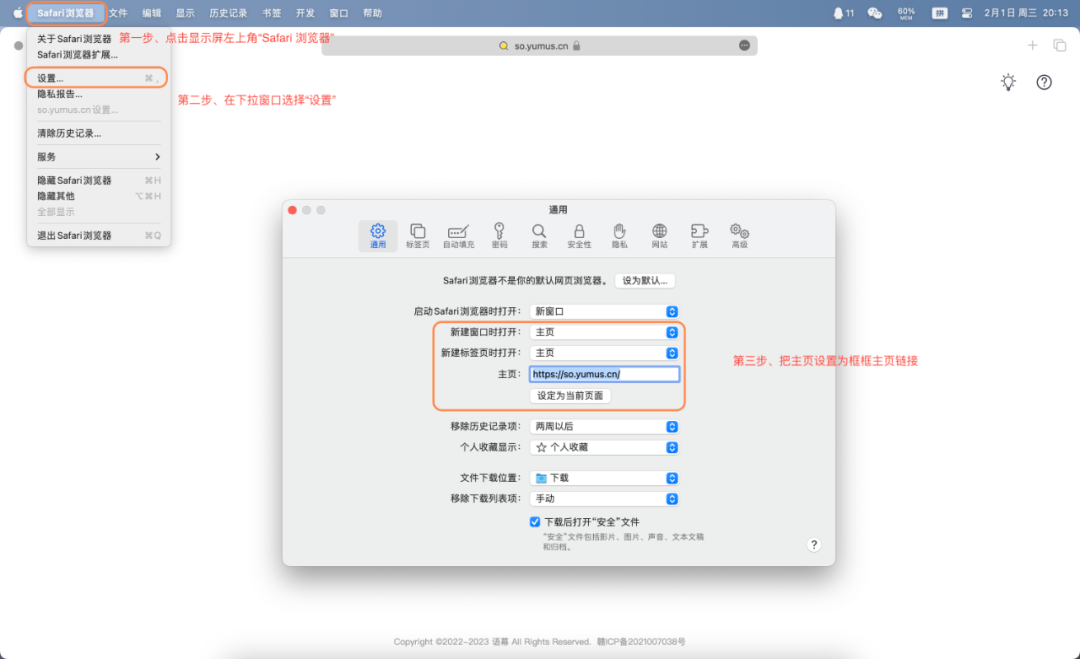Open the 新建标签页时打开 dropdown

[x=604, y=353]
